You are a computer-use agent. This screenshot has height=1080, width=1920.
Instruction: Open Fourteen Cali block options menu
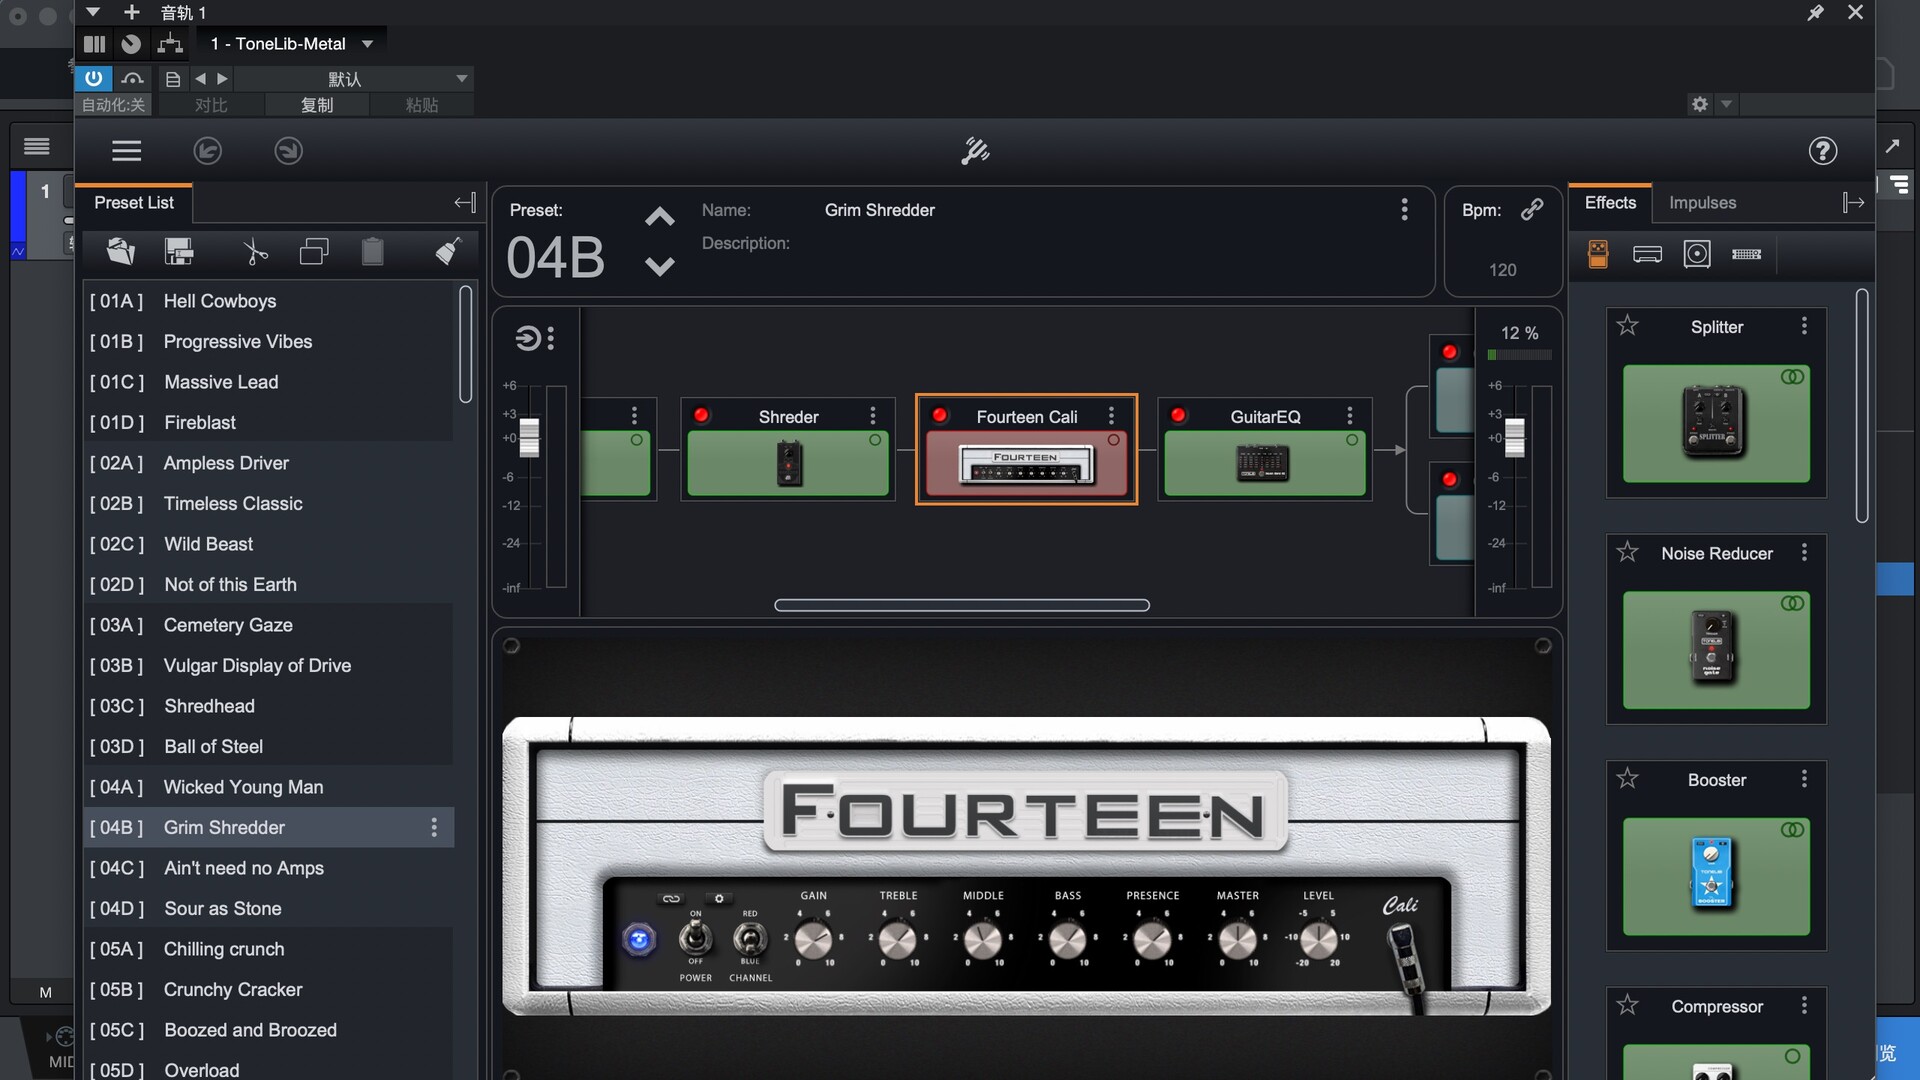tap(1111, 415)
